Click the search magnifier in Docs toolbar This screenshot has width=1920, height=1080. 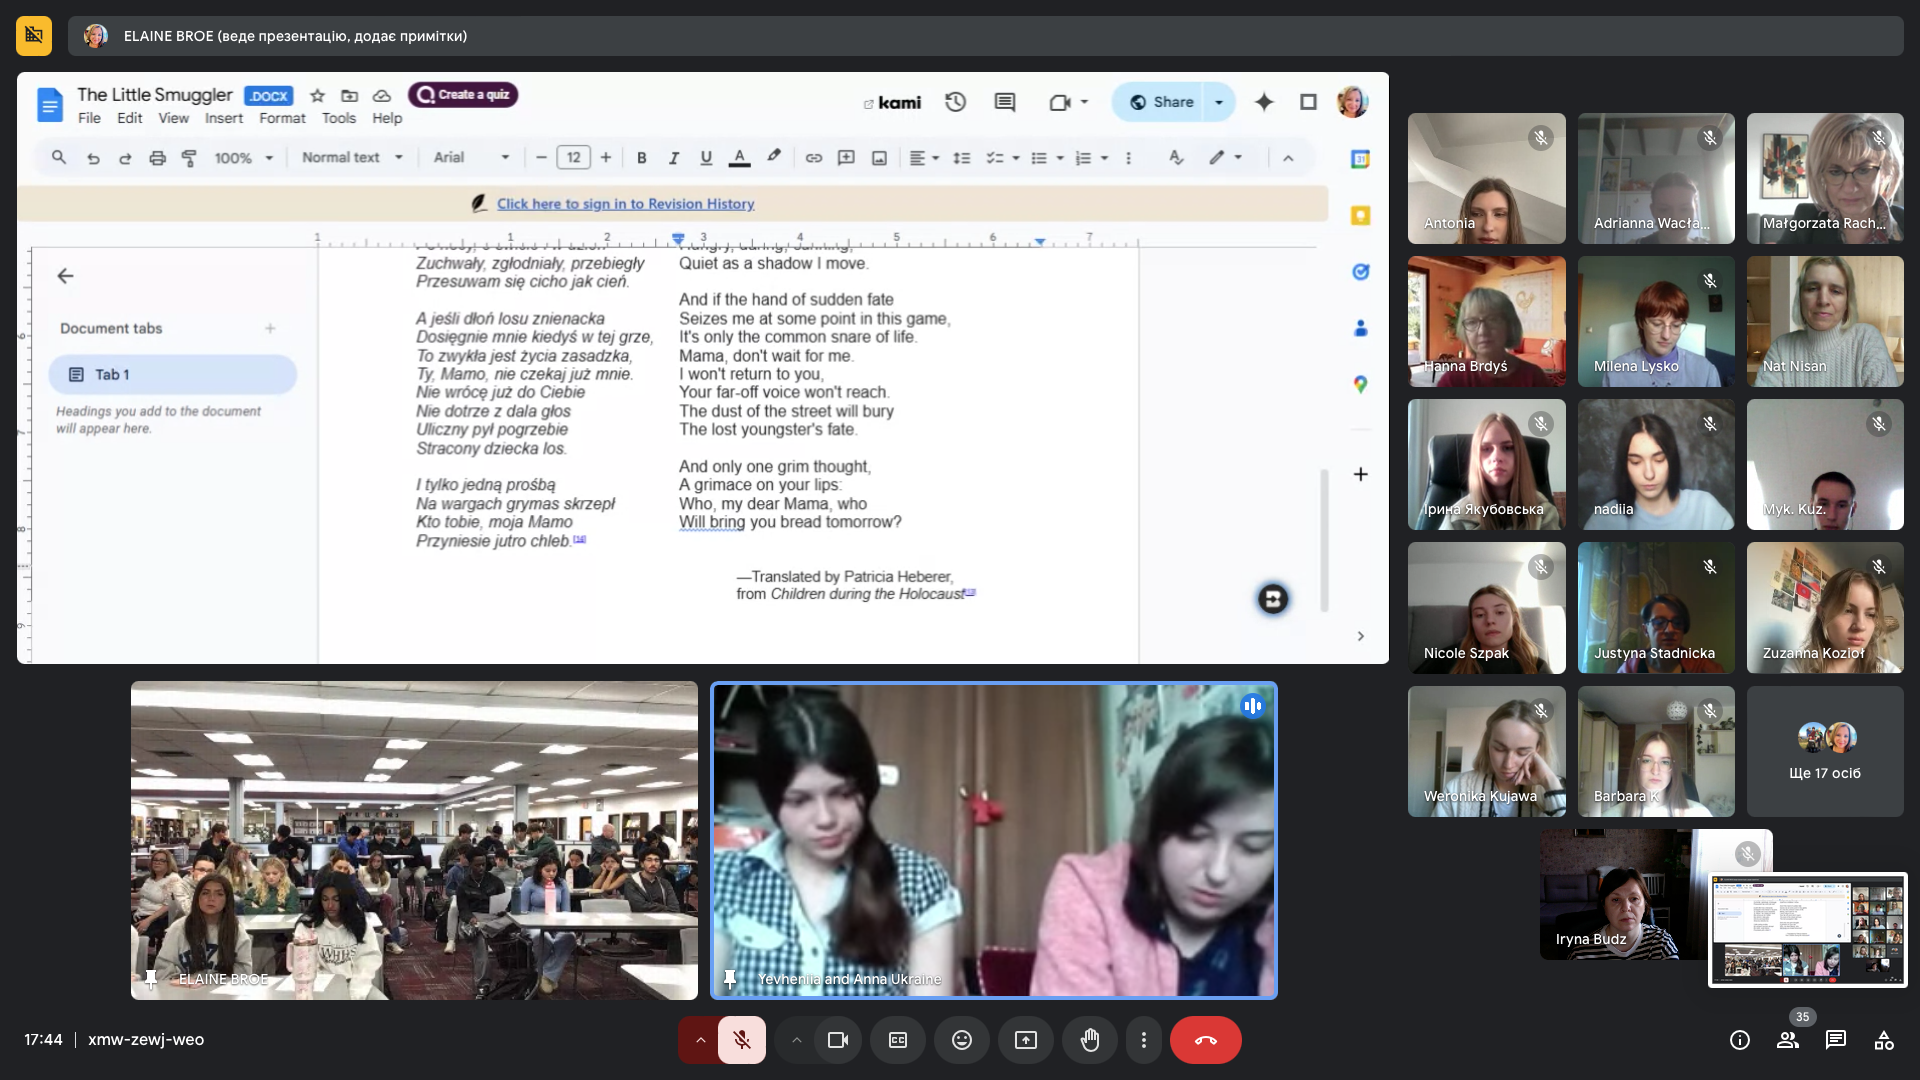(59, 157)
